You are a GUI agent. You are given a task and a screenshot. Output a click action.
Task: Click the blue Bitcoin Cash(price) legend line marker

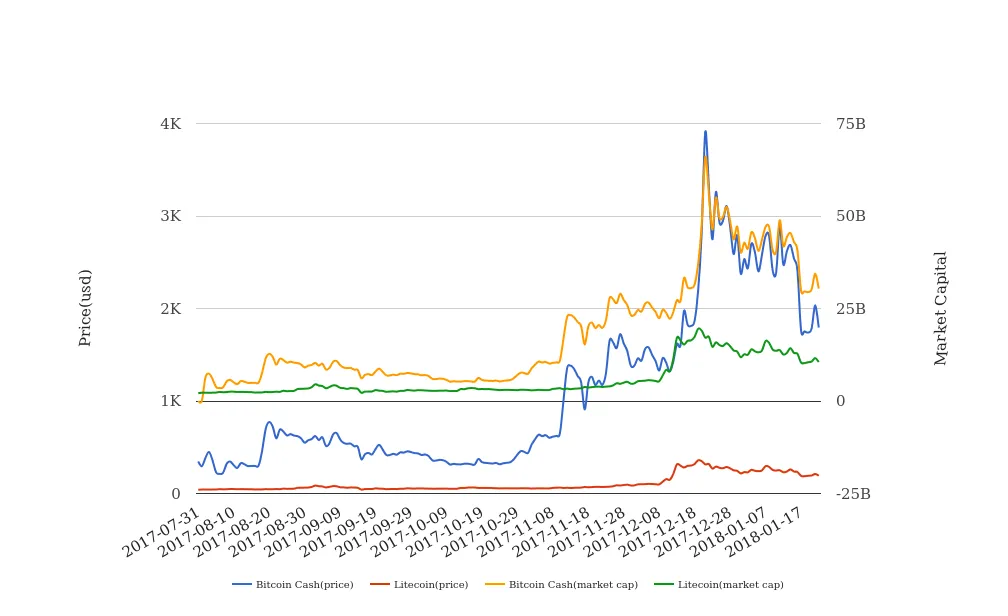242,584
